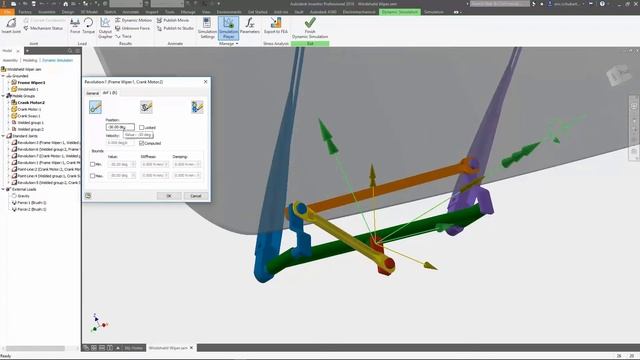Click Publish to Studio

175,28
